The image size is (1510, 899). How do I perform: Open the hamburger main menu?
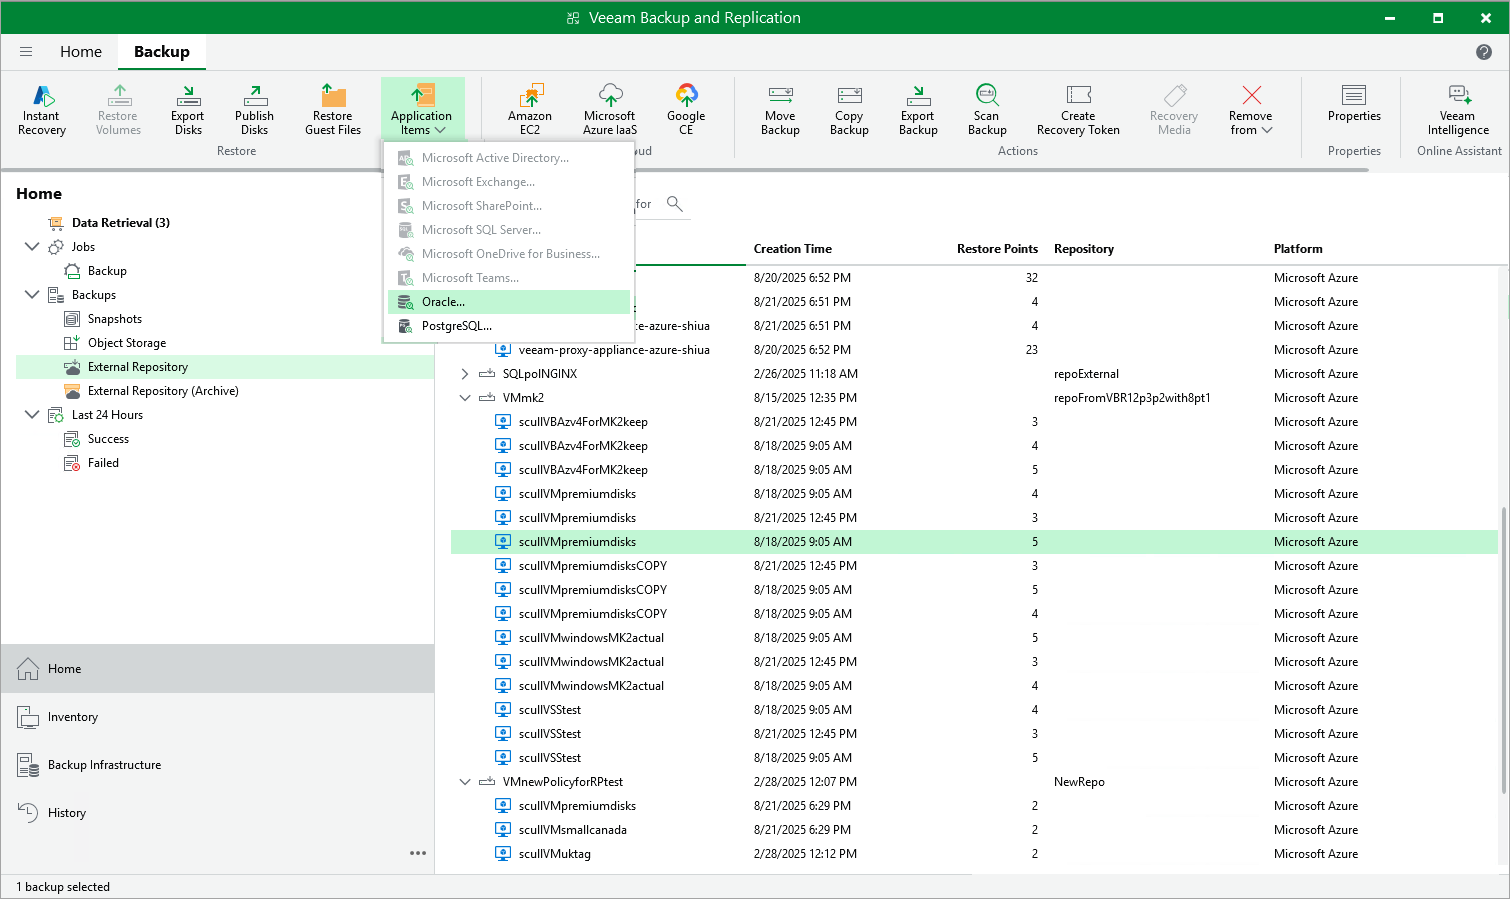coord(26,52)
